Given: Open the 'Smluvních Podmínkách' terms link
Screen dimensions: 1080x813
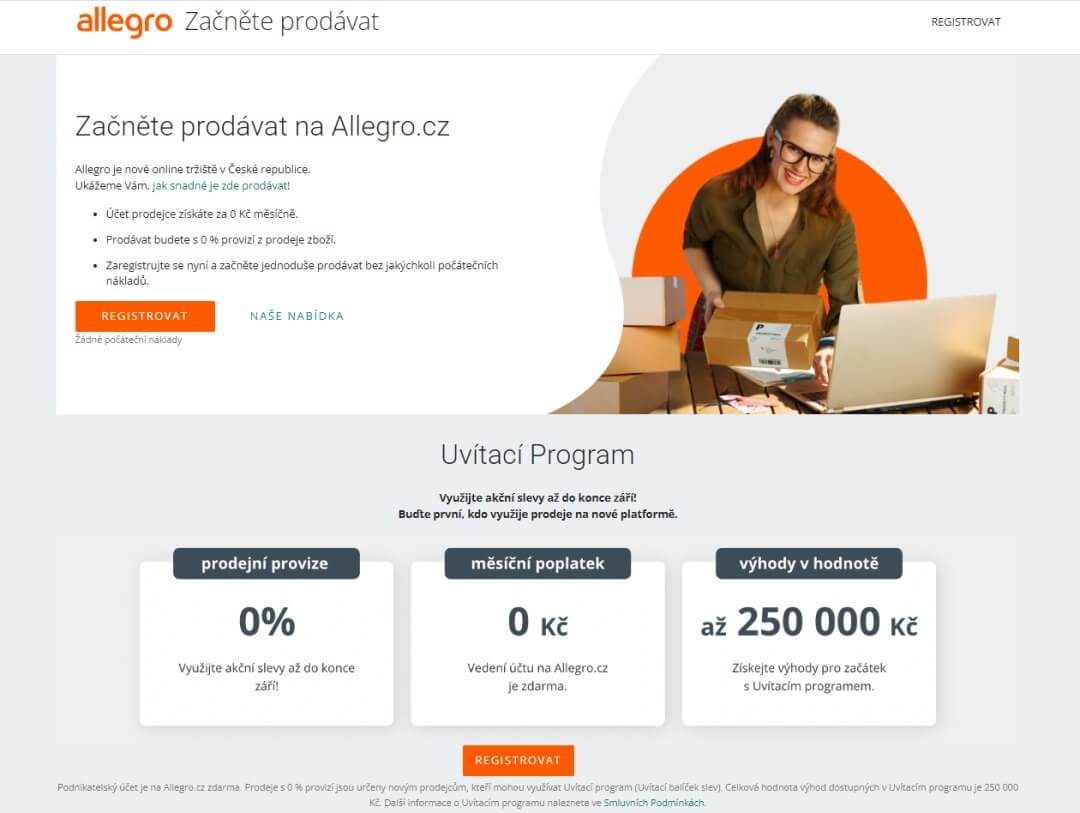Looking at the screenshot, I should point(654,803).
